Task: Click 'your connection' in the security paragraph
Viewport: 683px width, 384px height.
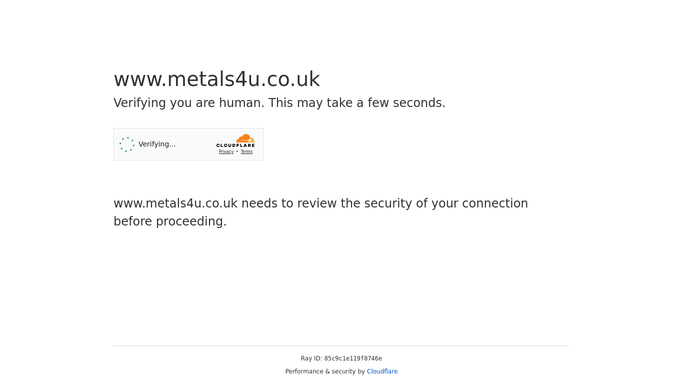Action: point(480,204)
